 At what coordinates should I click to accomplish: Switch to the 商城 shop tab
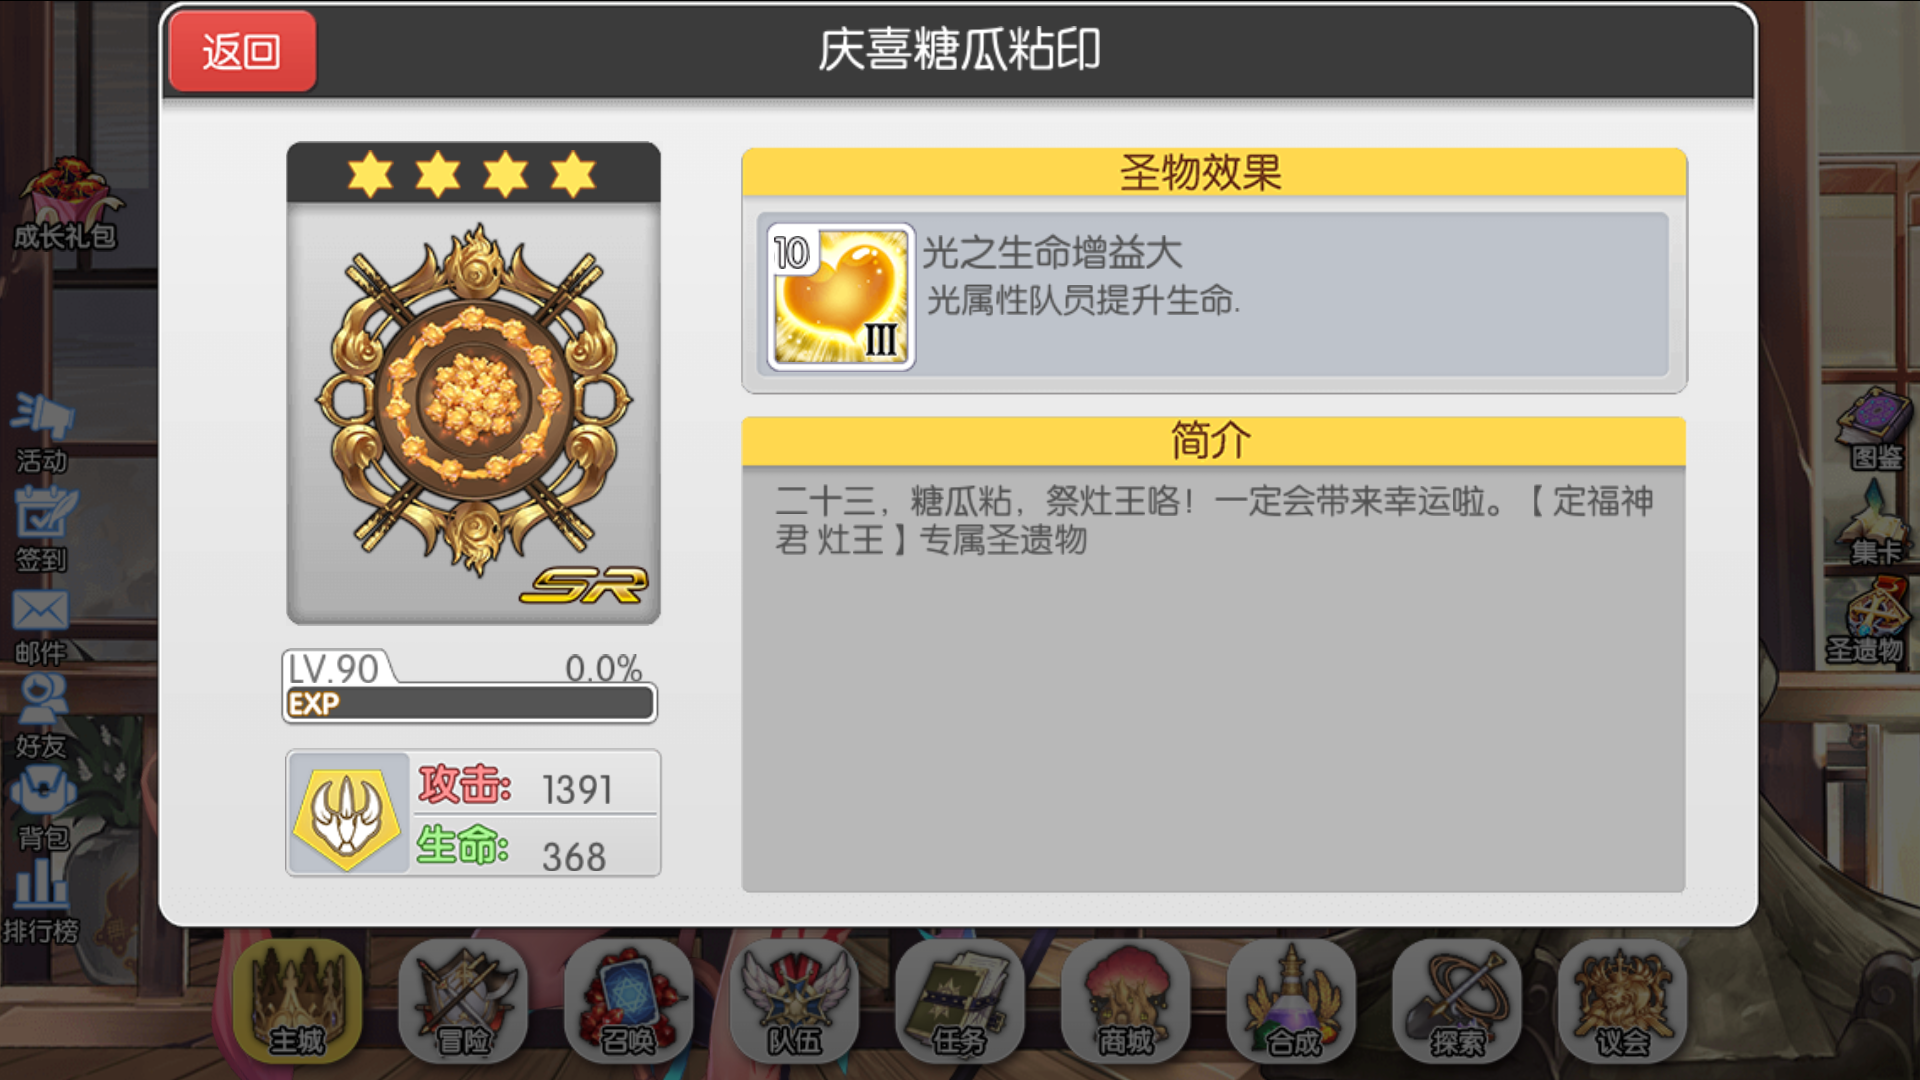(x=1126, y=1000)
